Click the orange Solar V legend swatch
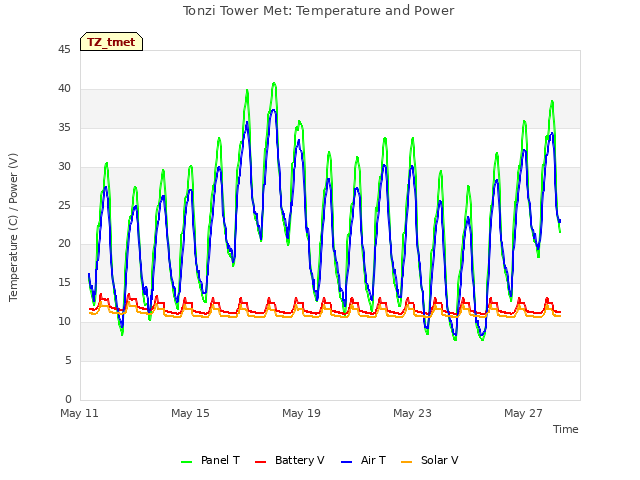The height and width of the screenshot is (480, 640). pyautogui.click(x=407, y=462)
